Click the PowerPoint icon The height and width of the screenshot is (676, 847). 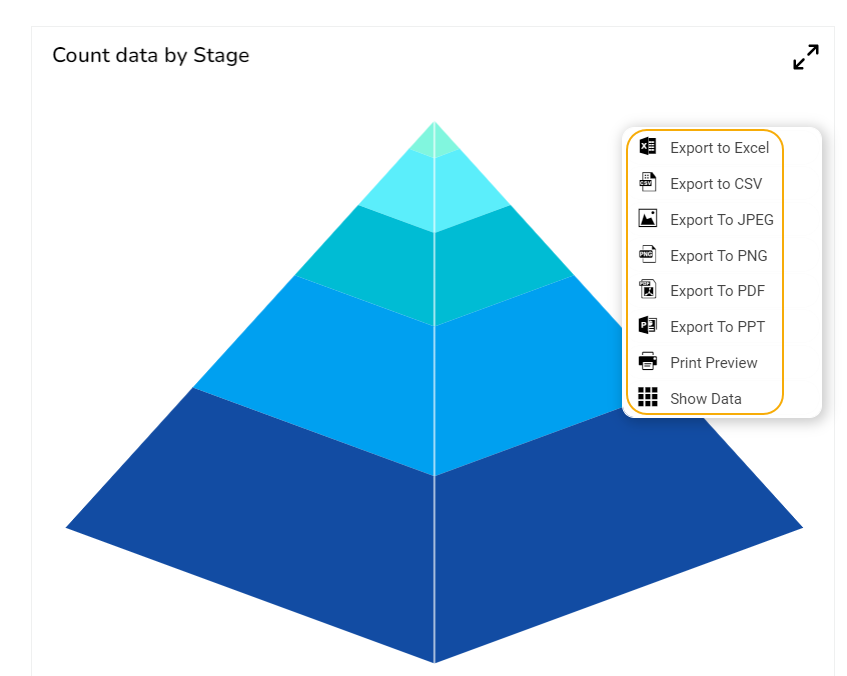coord(648,326)
